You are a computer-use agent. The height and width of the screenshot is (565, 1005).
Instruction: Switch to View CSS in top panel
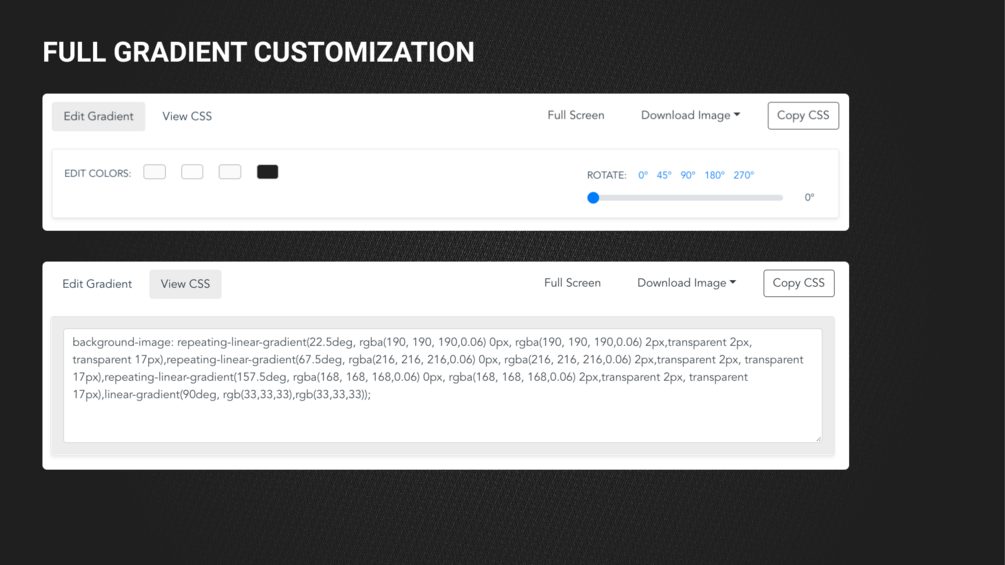187,117
